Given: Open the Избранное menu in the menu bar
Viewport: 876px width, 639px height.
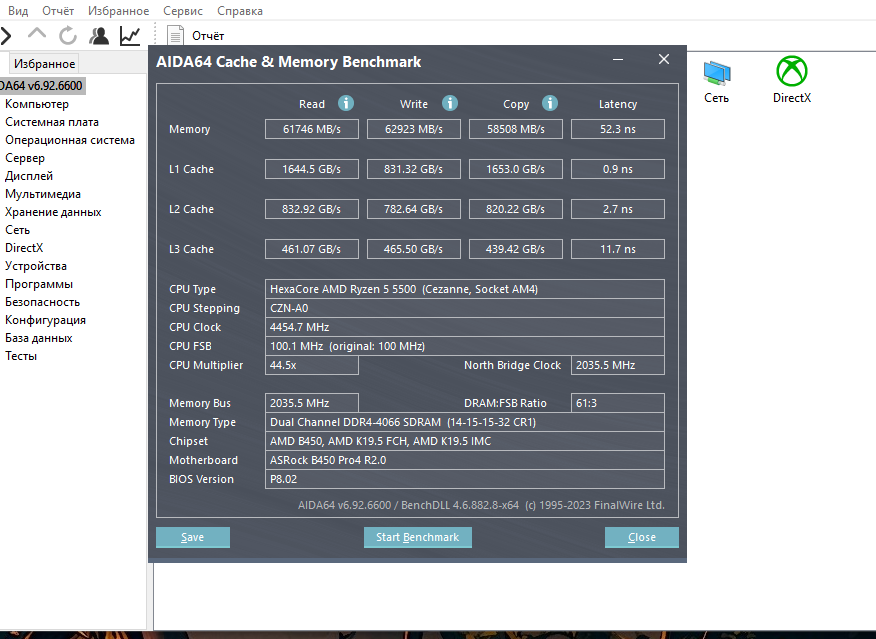Looking at the screenshot, I should pyautogui.click(x=118, y=11).
